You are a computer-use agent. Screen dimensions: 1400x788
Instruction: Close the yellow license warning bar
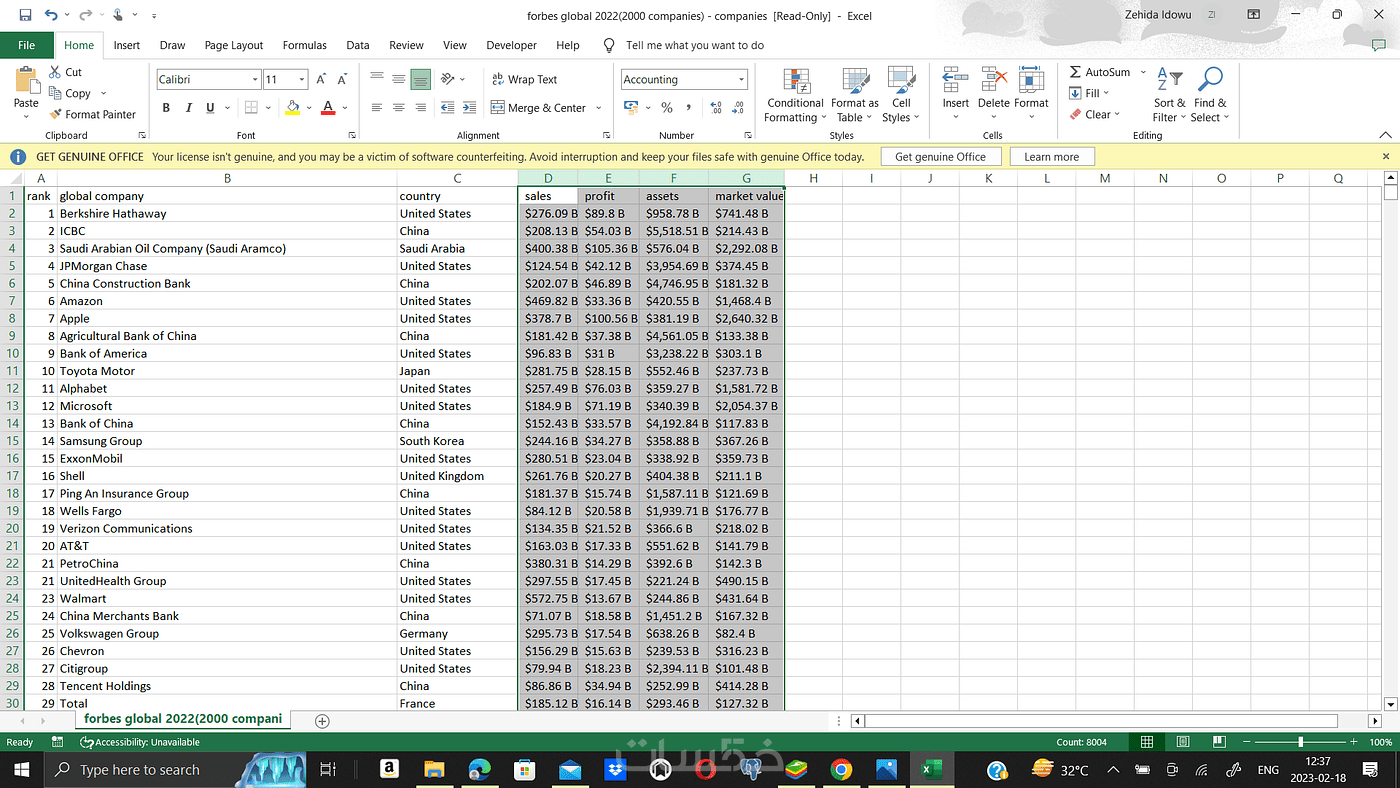(1386, 157)
